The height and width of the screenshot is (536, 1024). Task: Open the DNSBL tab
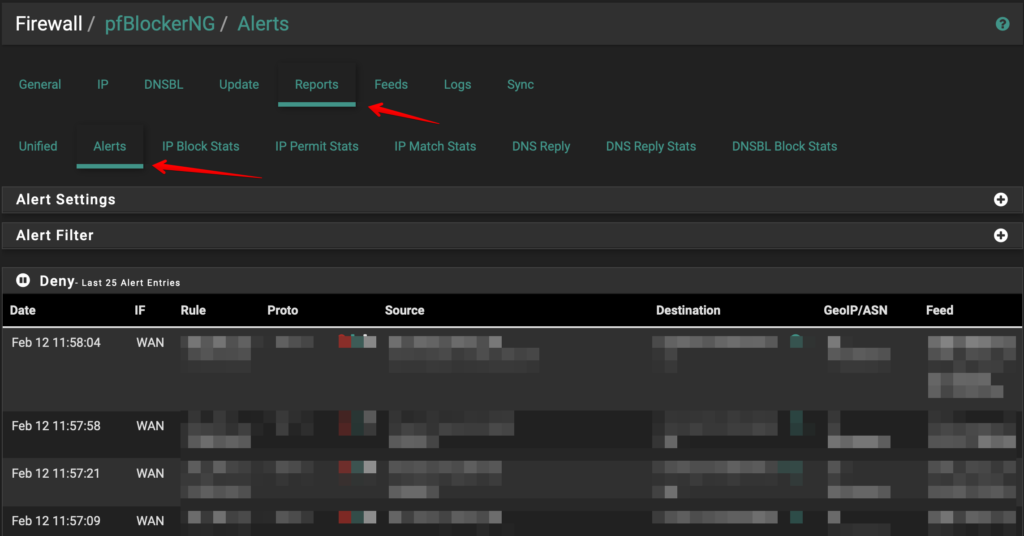(x=163, y=84)
